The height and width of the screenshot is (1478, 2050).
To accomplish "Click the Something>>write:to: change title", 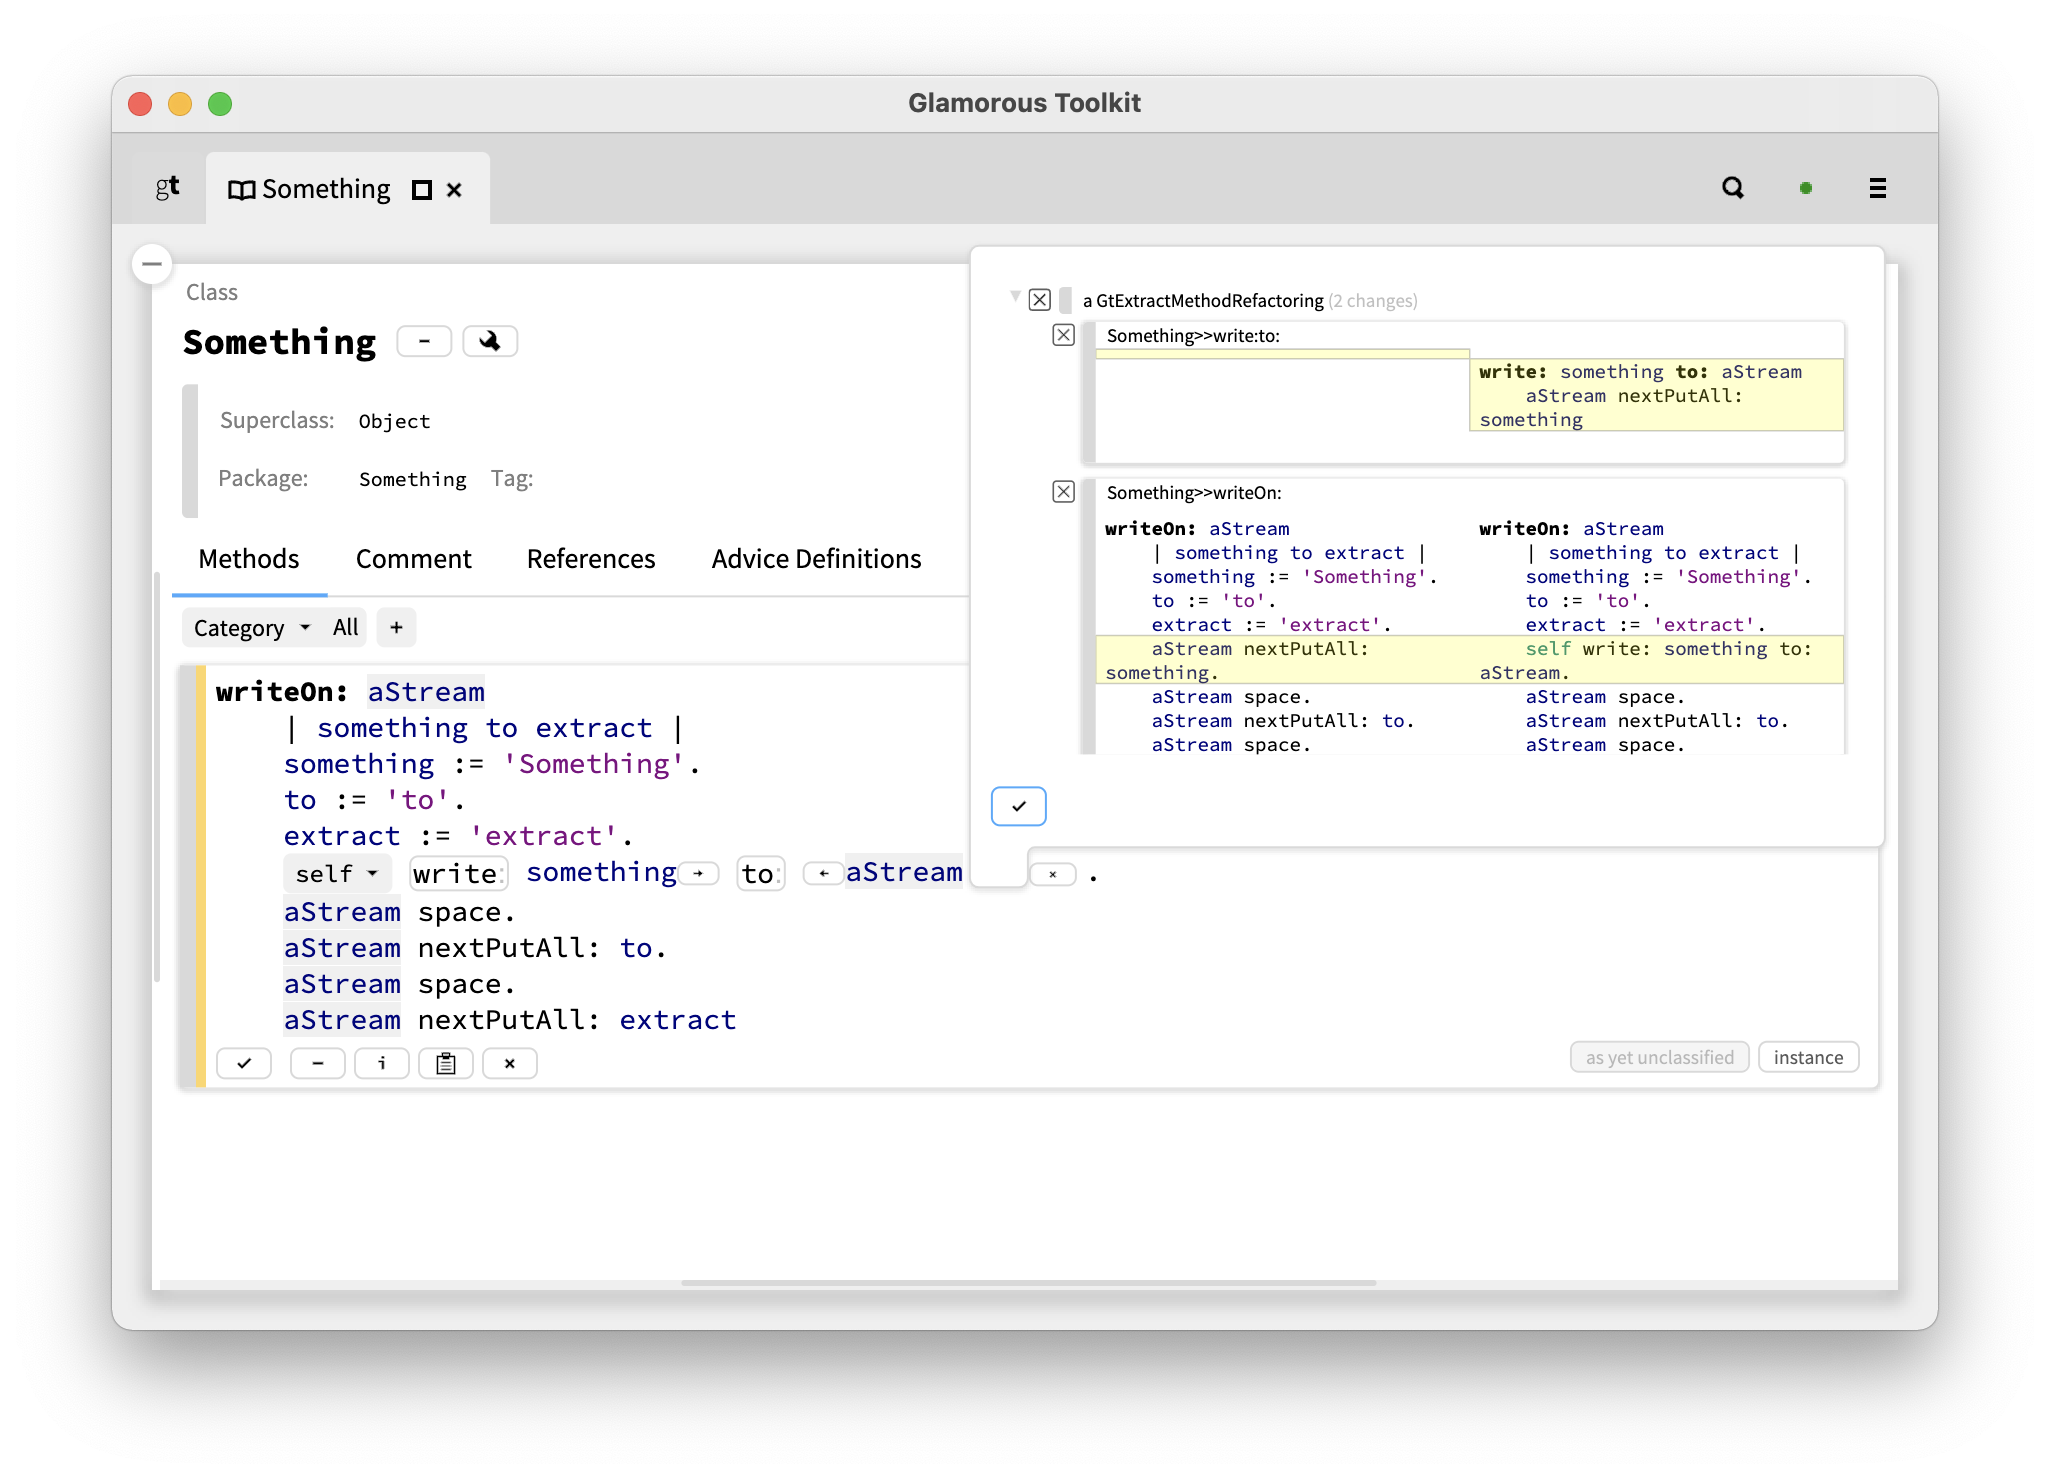I will [x=1193, y=336].
